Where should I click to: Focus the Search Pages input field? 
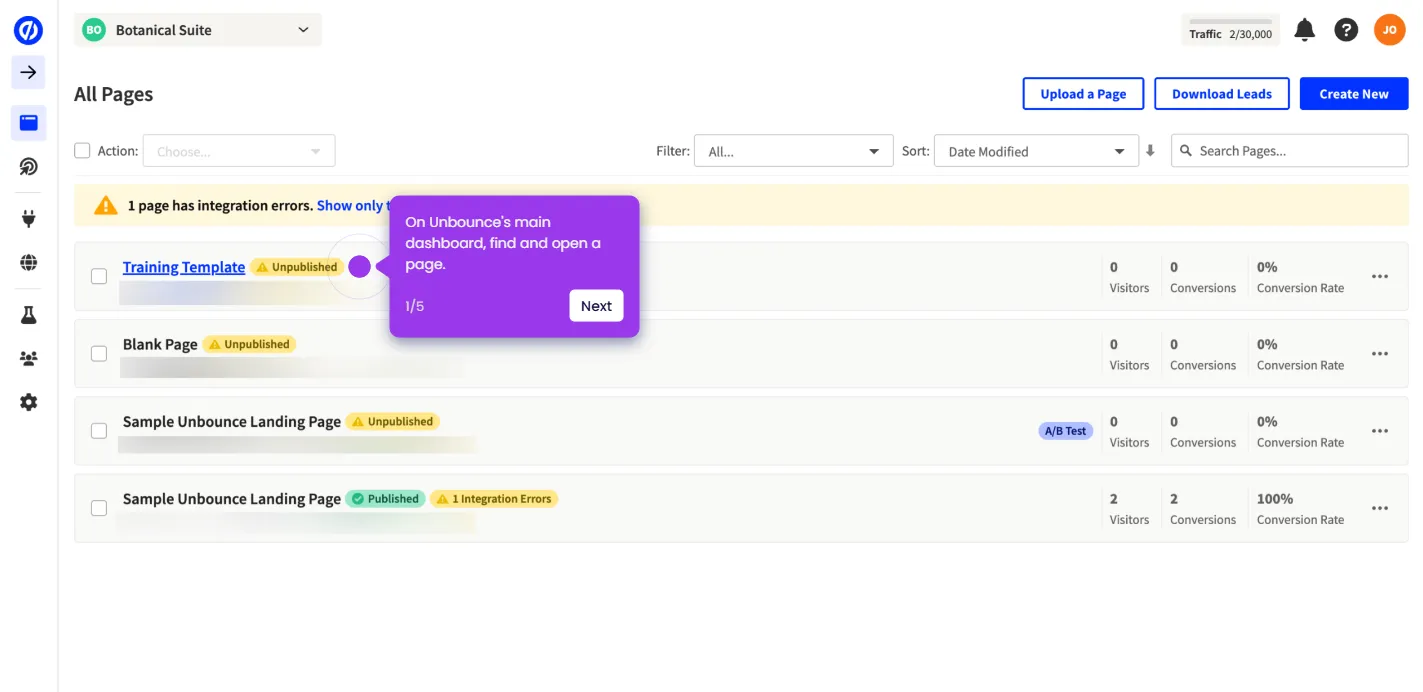[x=1290, y=151]
